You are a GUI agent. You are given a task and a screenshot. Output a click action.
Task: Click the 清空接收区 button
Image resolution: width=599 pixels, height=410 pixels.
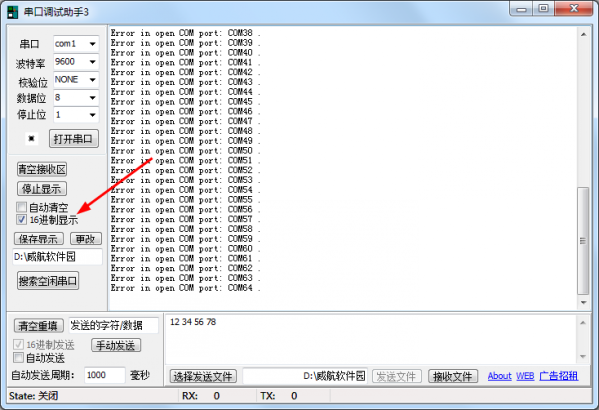(42, 169)
